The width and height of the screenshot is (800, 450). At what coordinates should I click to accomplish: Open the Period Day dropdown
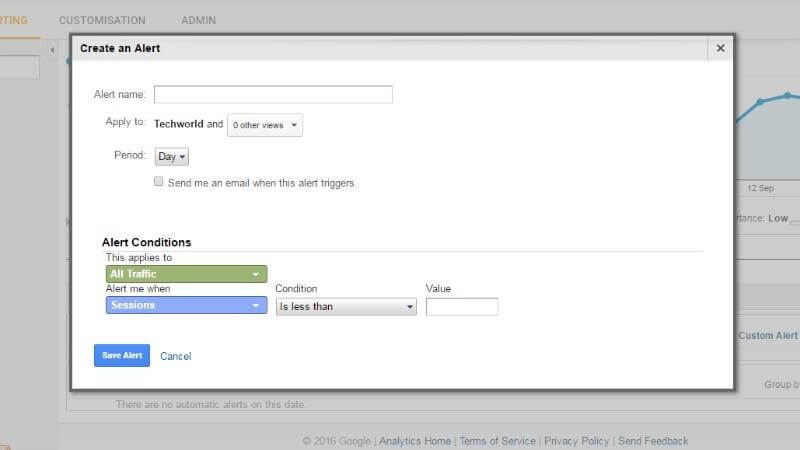[x=171, y=157]
